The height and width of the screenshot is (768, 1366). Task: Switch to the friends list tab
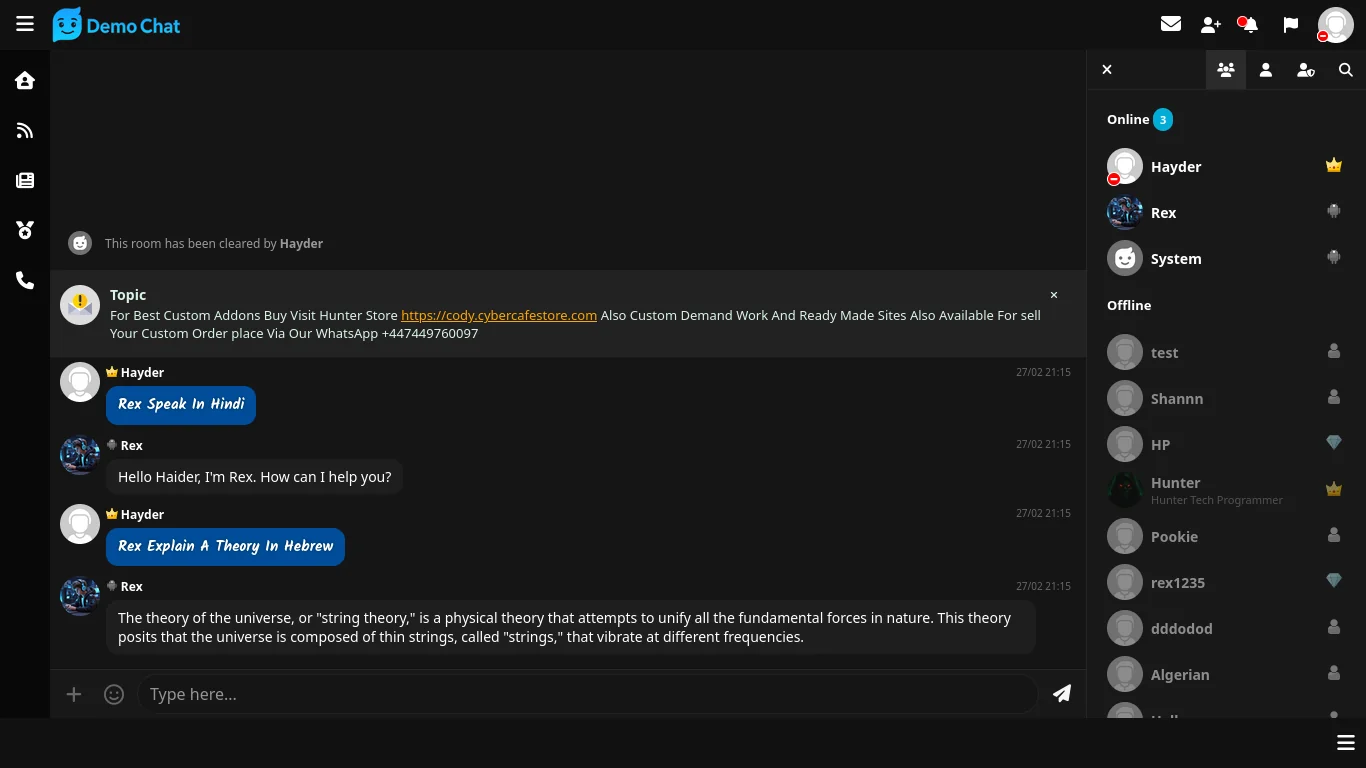pos(1265,70)
